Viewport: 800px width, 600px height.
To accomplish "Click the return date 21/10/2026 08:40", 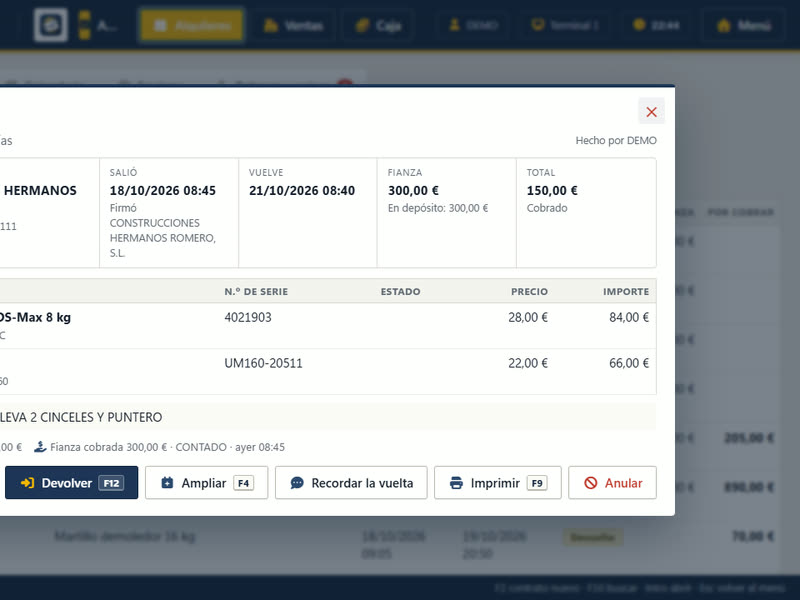I will pyautogui.click(x=302, y=191).
